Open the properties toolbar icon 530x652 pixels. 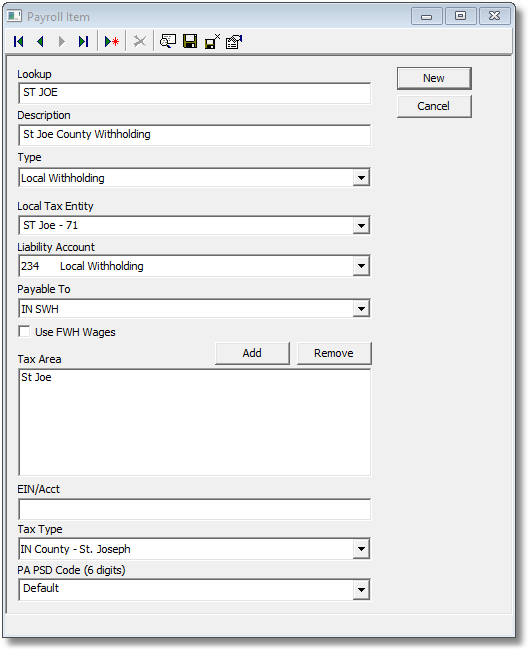(x=234, y=42)
